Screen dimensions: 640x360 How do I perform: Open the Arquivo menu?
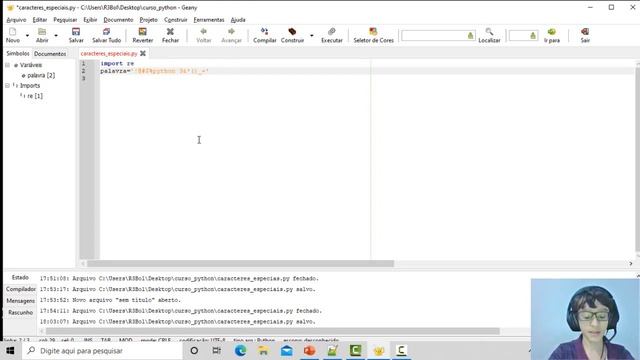pos(16,20)
